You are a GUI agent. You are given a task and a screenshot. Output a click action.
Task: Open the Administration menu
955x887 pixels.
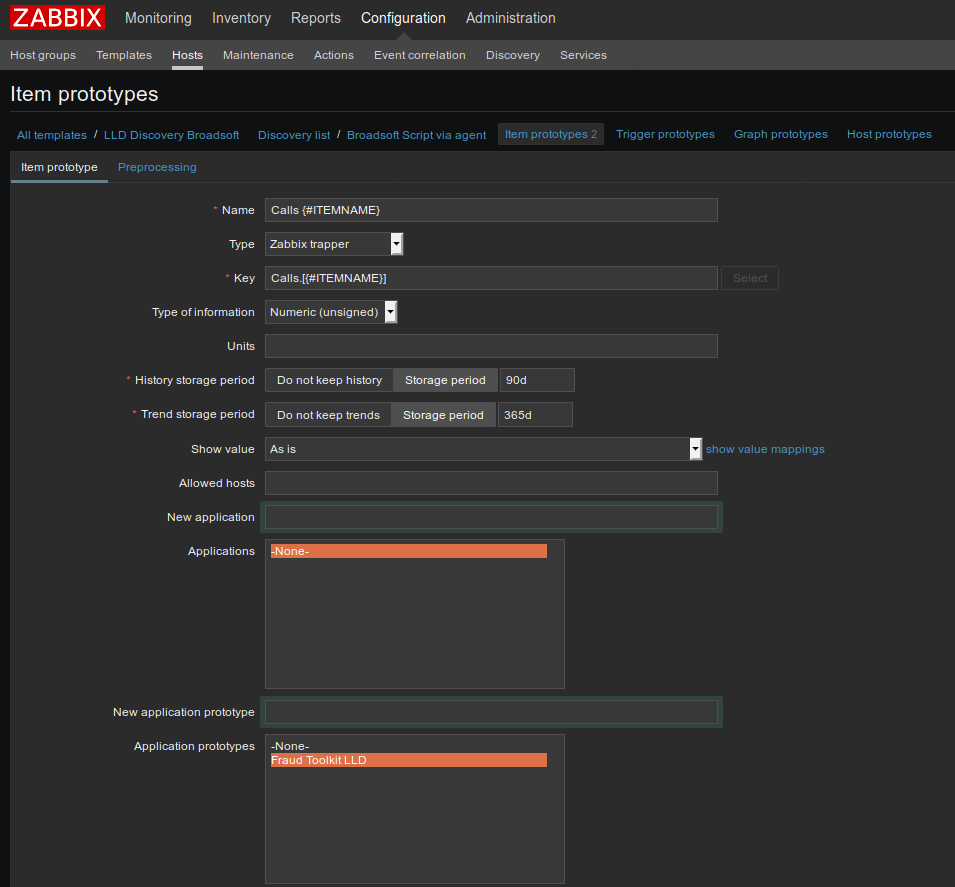coord(510,18)
